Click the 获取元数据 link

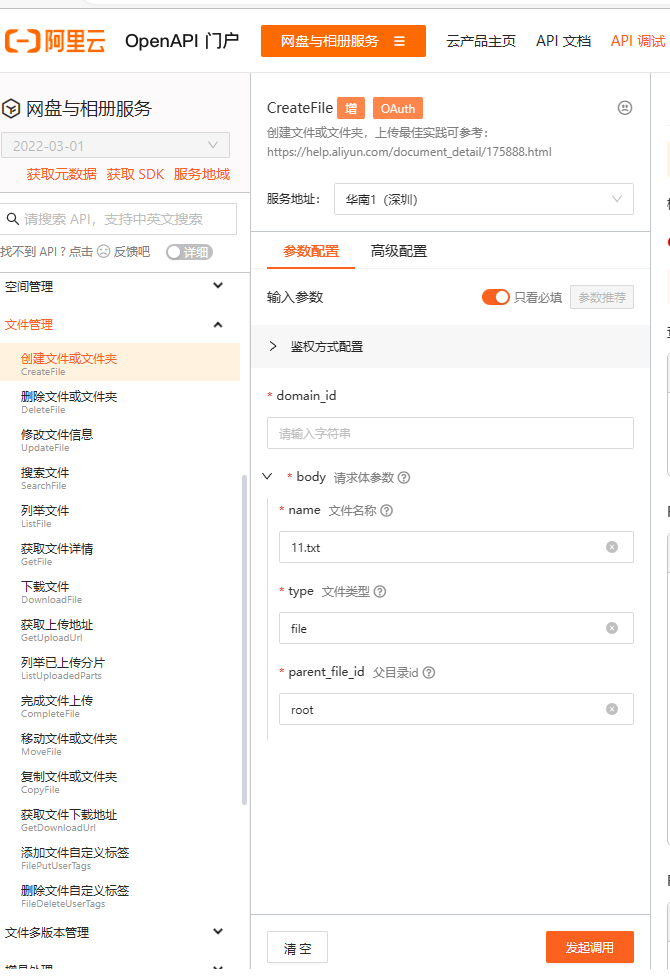pyautogui.click(x=62, y=174)
